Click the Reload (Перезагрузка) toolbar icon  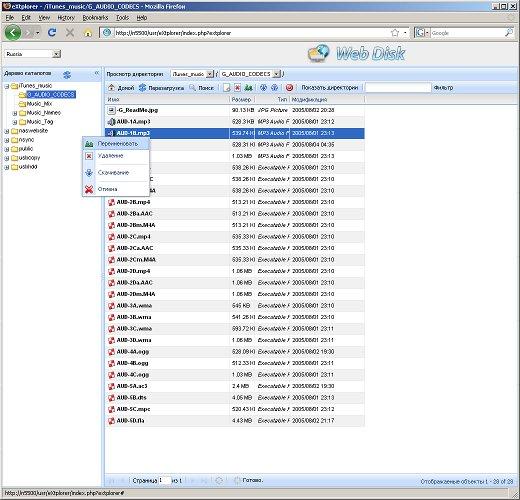pos(143,88)
